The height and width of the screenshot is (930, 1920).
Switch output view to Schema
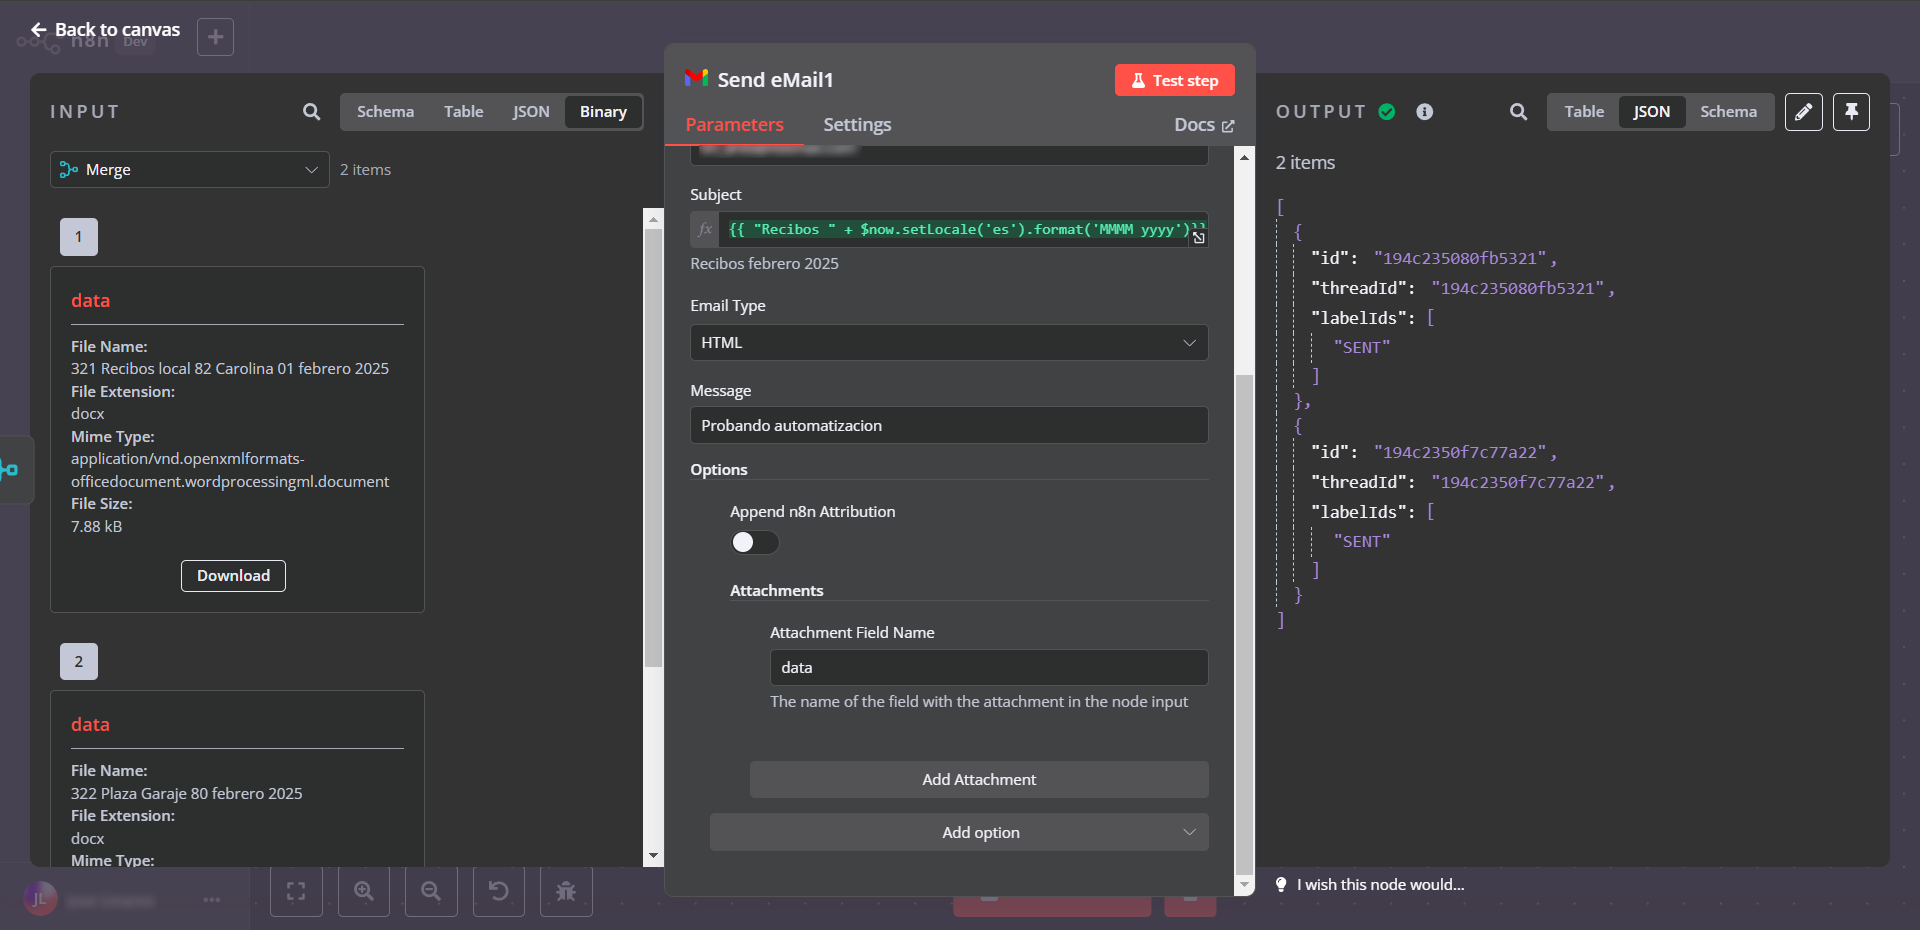tap(1728, 112)
